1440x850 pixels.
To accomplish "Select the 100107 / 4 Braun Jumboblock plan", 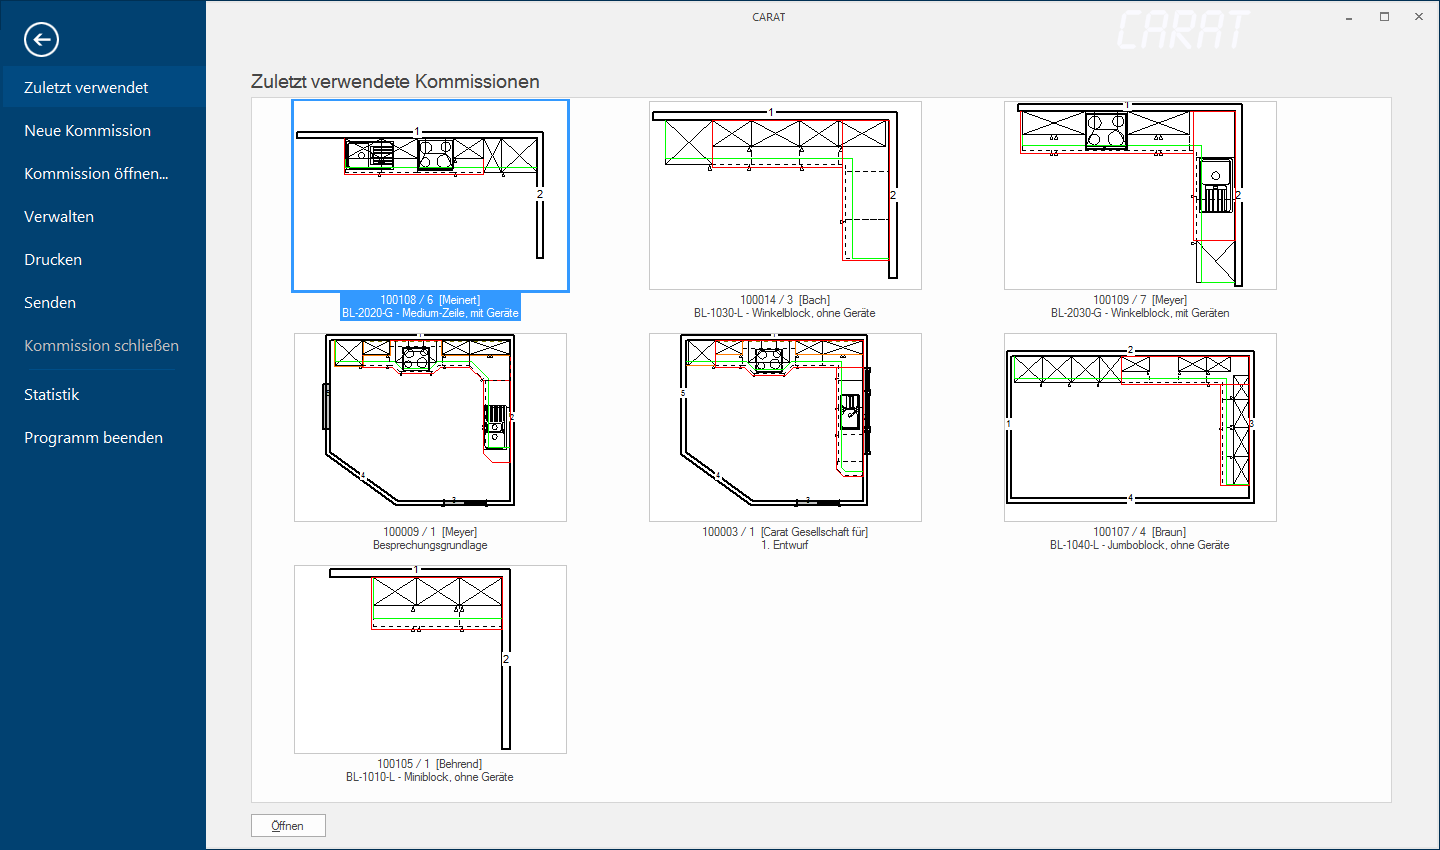I will (x=1140, y=428).
